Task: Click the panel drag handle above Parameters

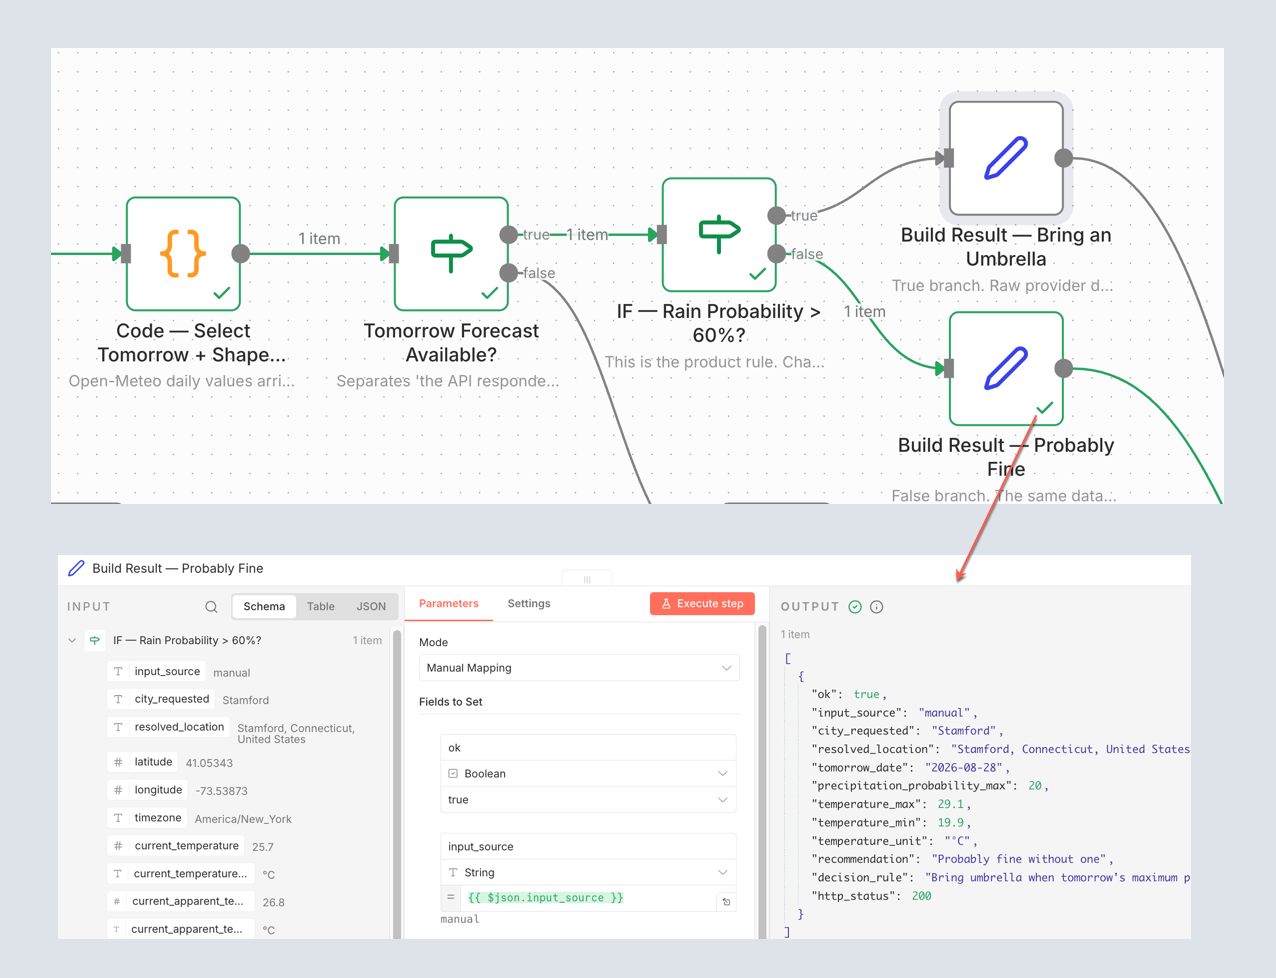Action: 587,579
